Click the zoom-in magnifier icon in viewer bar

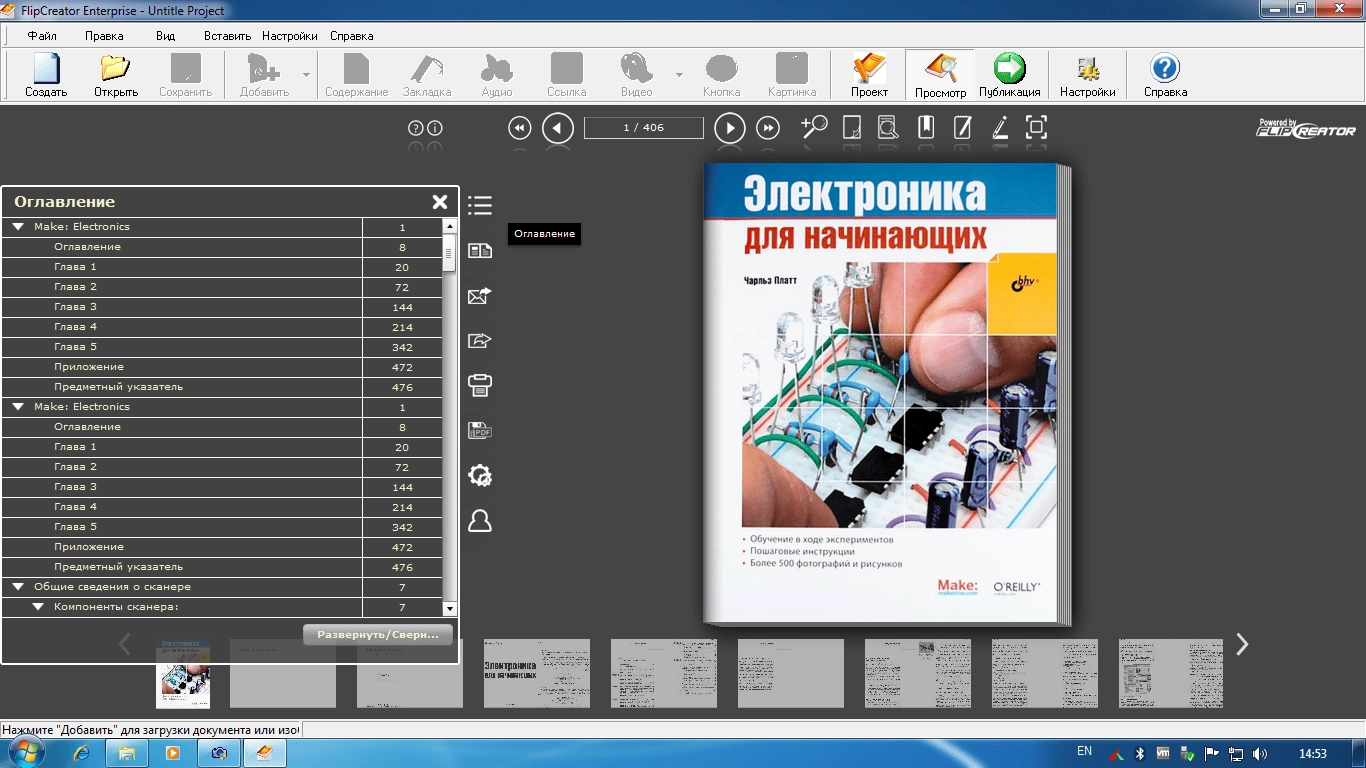[x=814, y=127]
